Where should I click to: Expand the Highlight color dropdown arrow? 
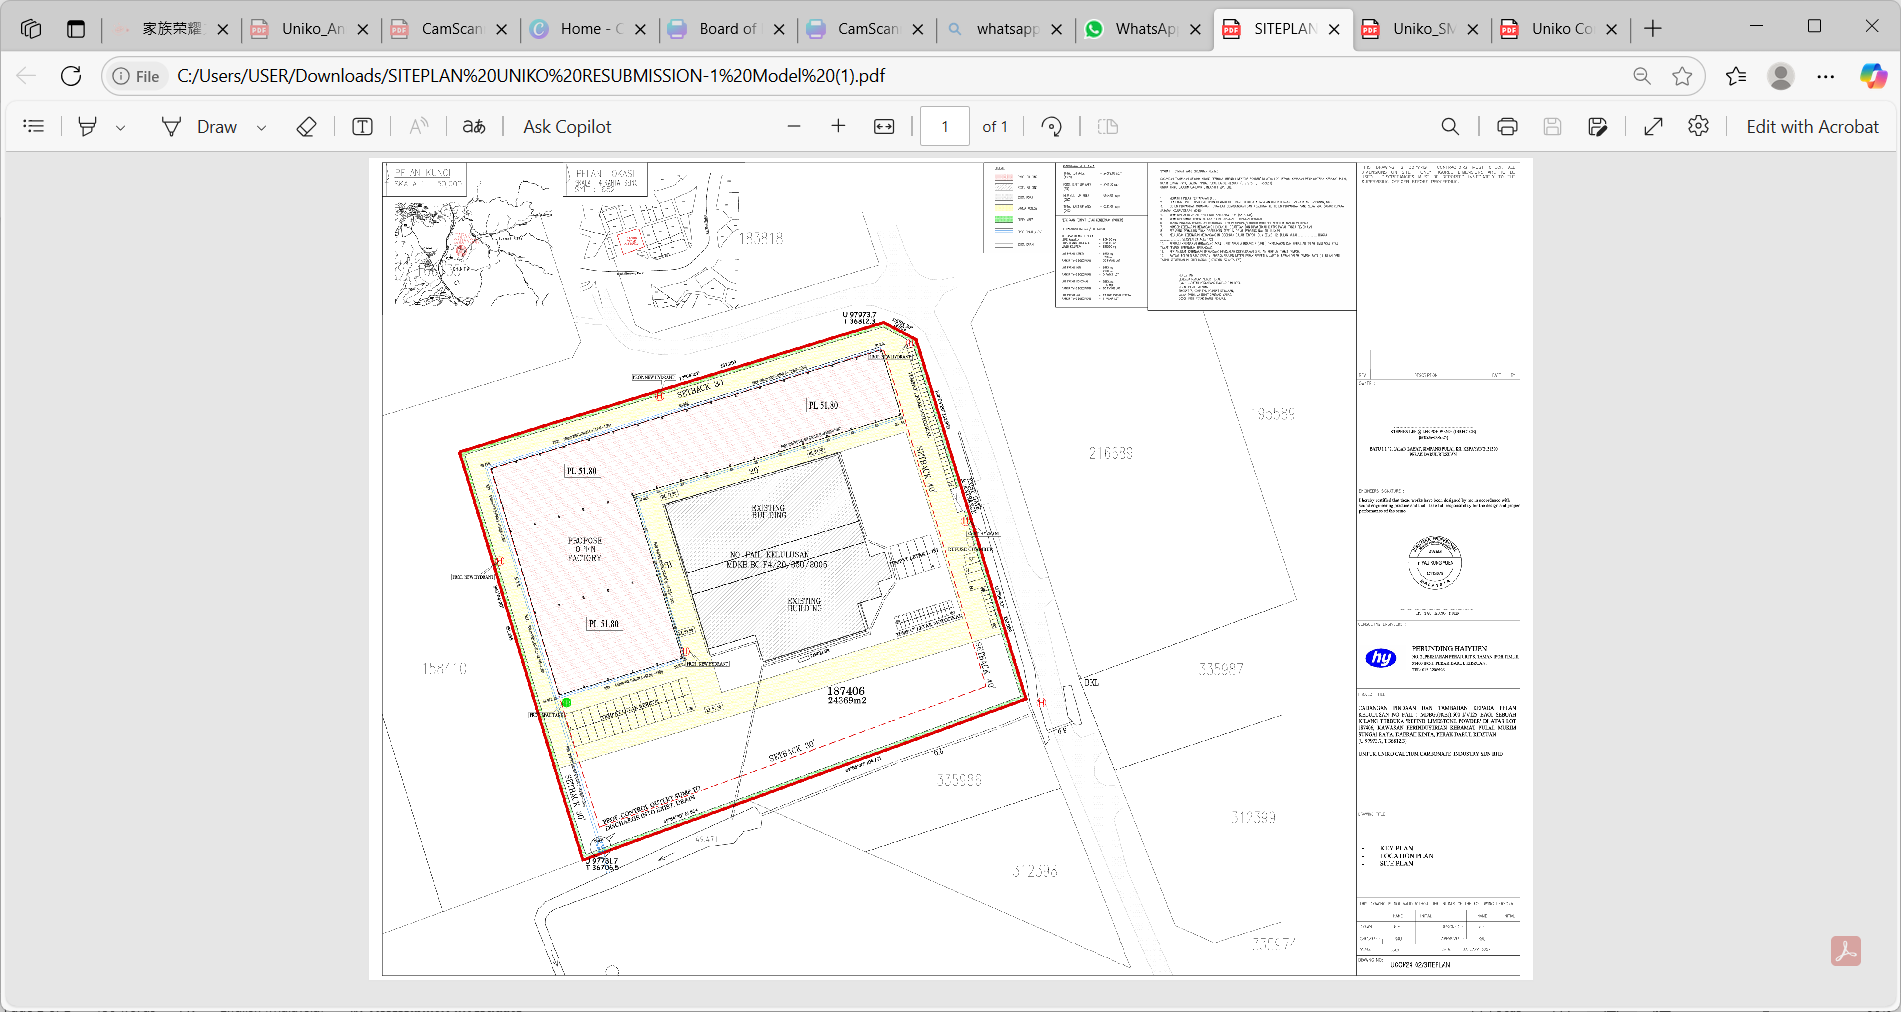120,127
